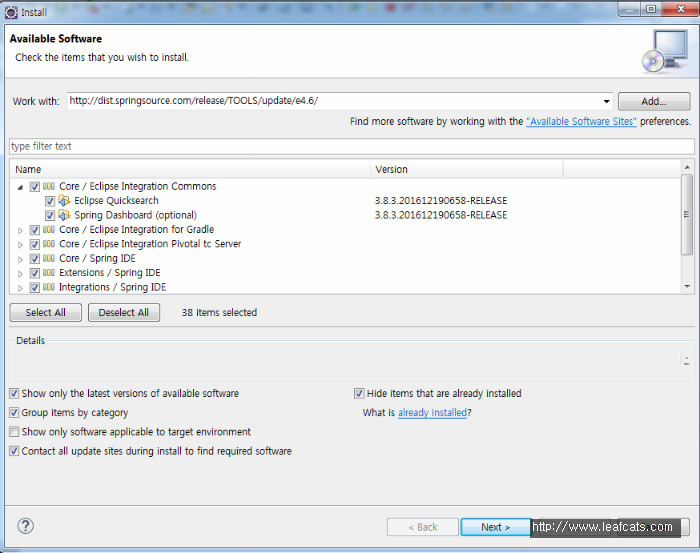
Task: Click the Work with URL input field
Action: coord(334,101)
